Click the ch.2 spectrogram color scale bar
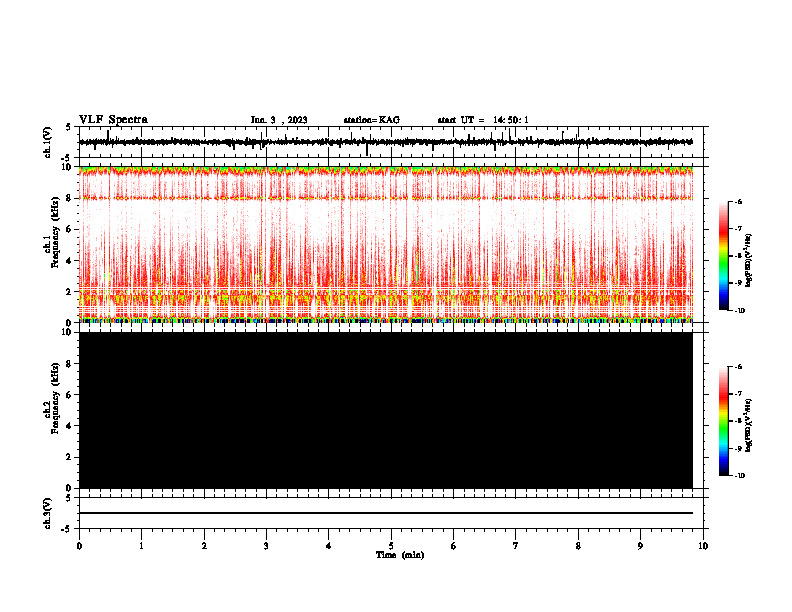The image size is (792, 612). pyautogui.click(x=723, y=421)
